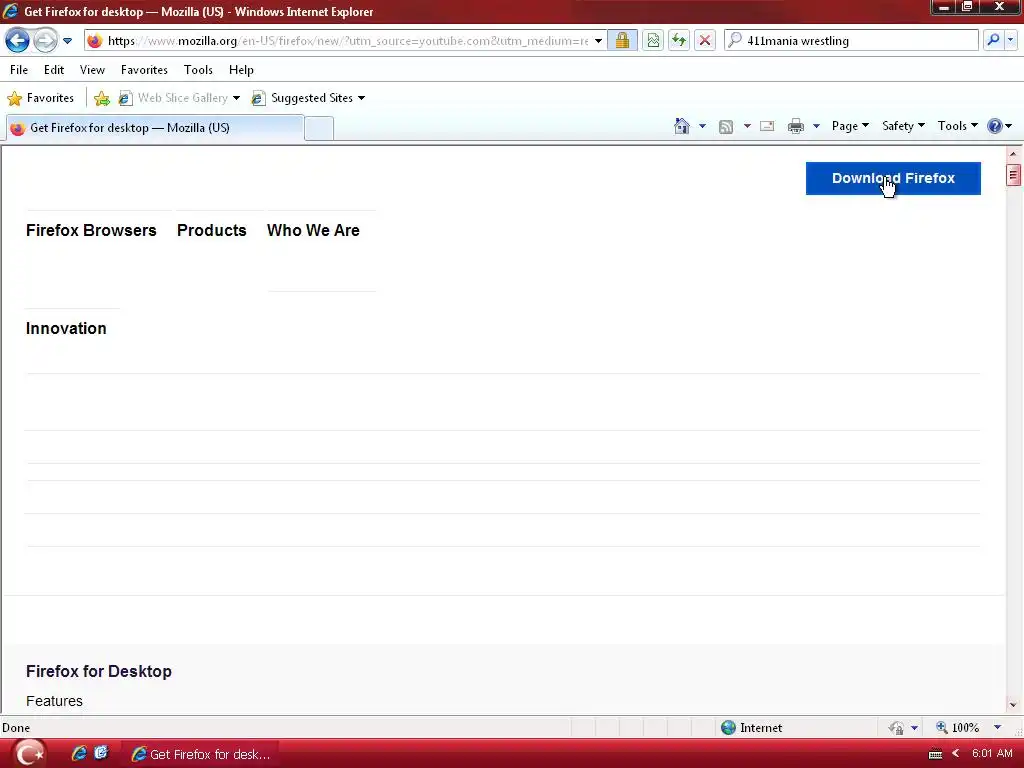The image size is (1024, 768).
Task: Open the command bar Tools menu
Action: tap(957, 126)
